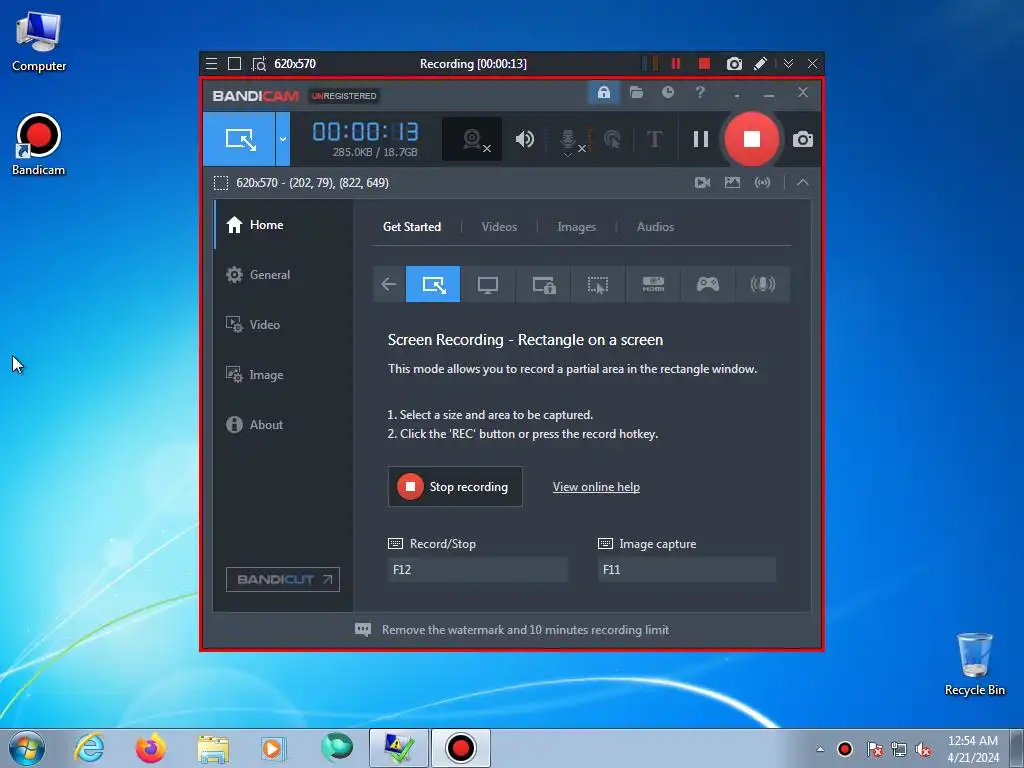Activate the drawing pencil tool
The image size is (1024, 768).
[x=760, y=63]
